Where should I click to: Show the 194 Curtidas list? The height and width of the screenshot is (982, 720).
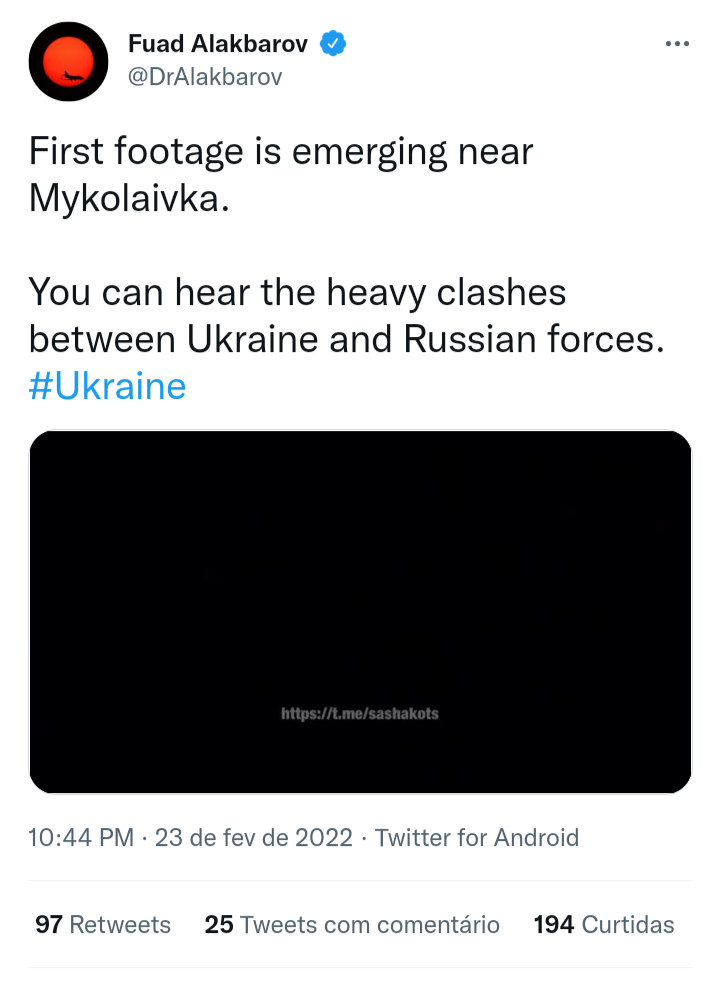pos(604,925)
